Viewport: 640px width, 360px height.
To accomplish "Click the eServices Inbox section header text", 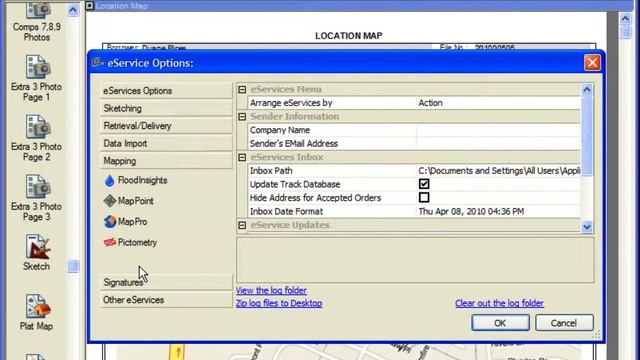I will (x=287, y=157).
